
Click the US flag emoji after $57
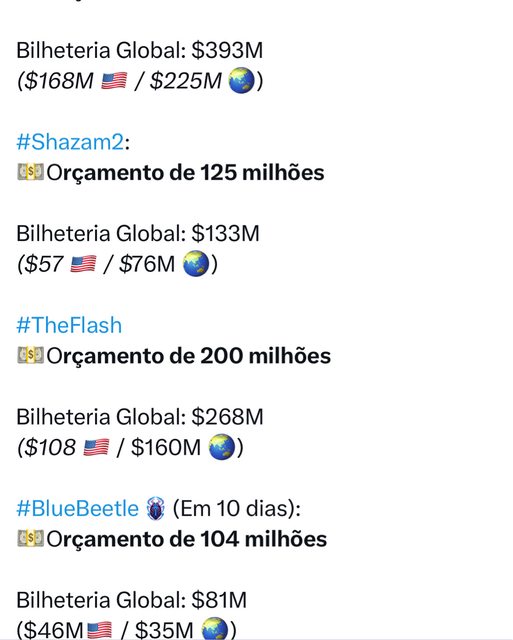click(x=83, y=264)
